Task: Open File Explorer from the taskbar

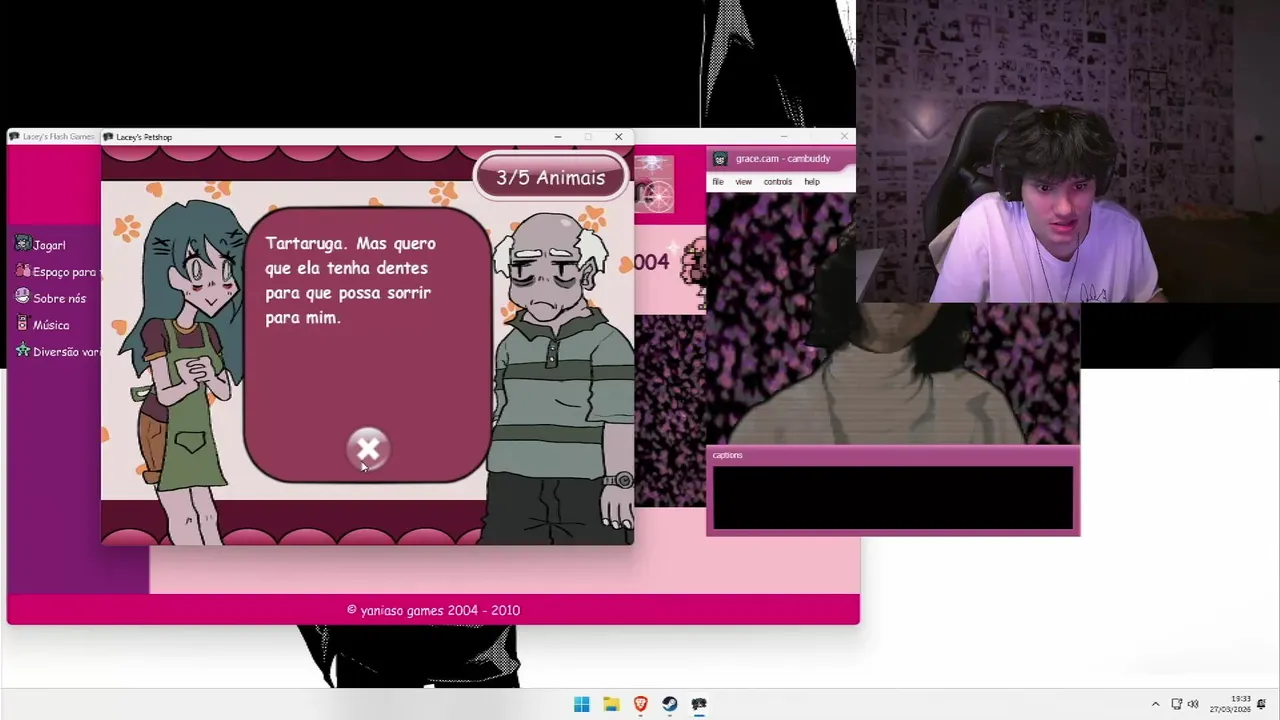Action: [611, 704]
